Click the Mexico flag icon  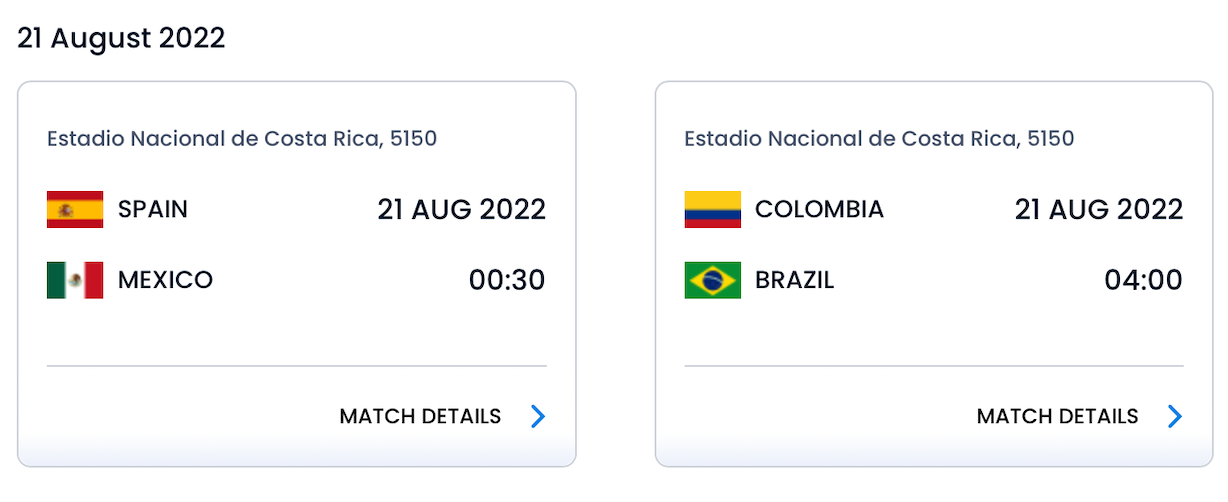click(75, 280)
